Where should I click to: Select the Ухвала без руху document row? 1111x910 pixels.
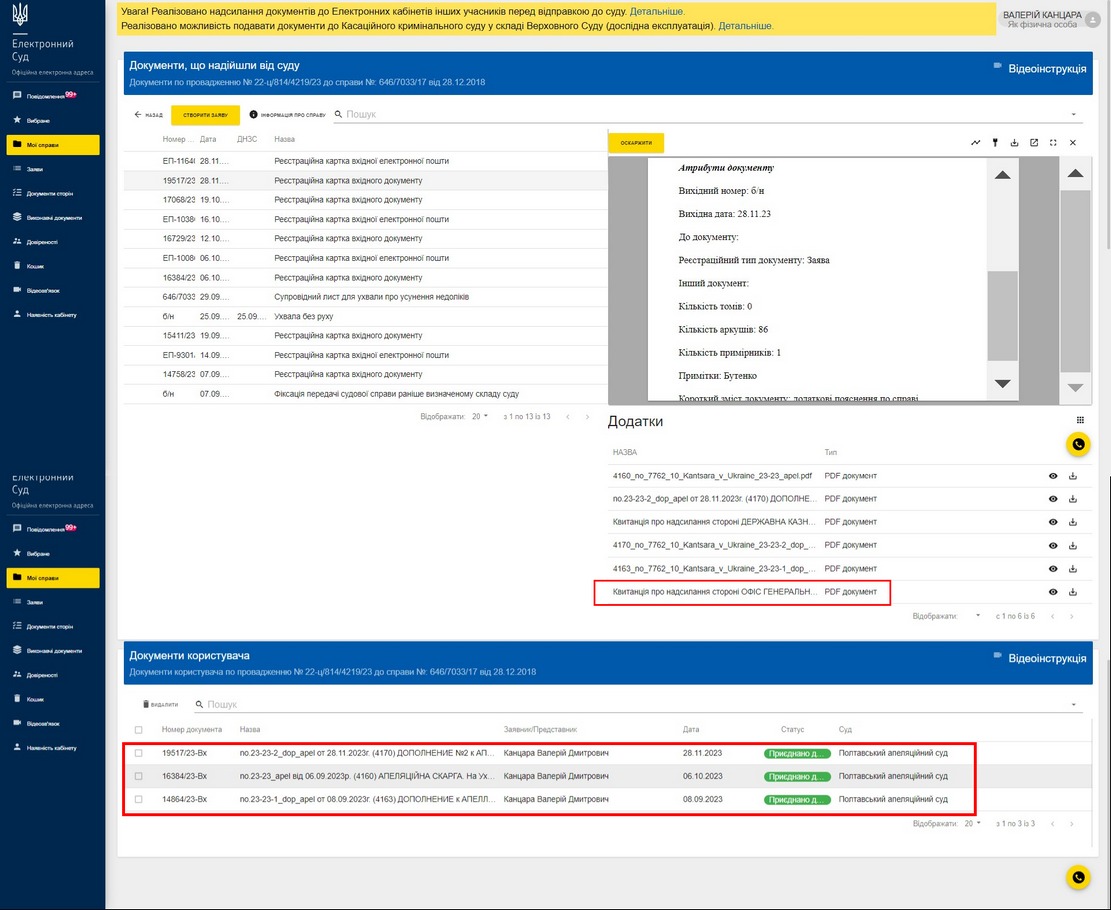tap(366, 316)
